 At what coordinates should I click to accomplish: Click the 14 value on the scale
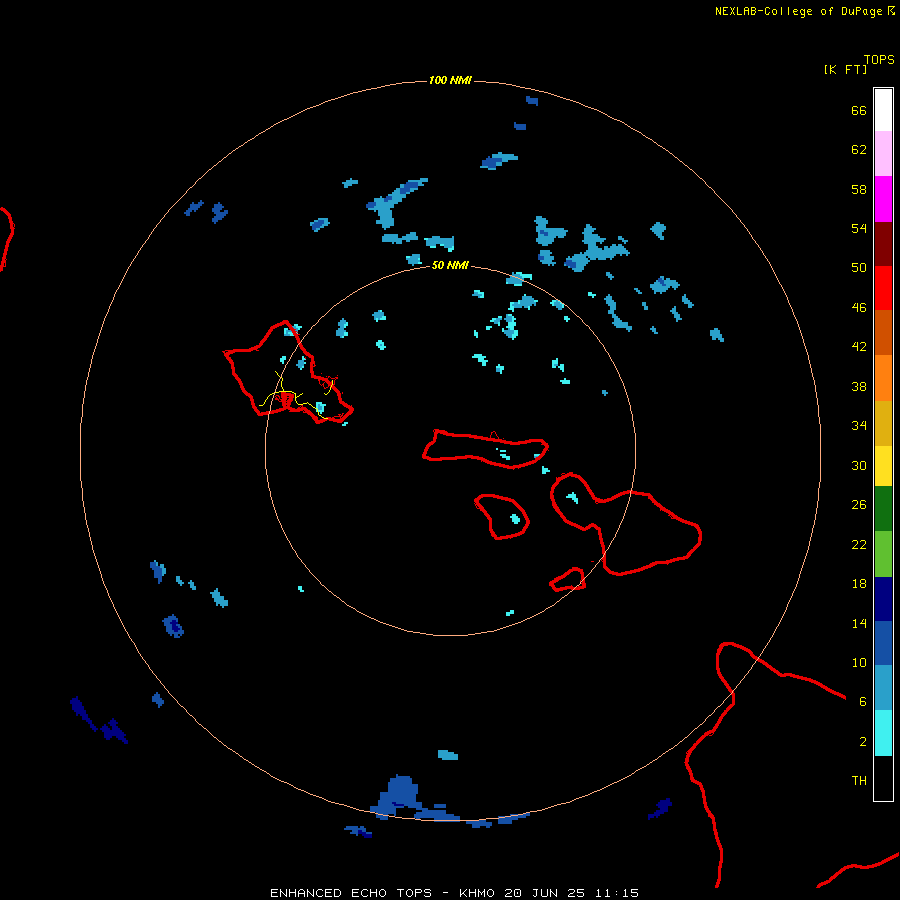point(859,623)
